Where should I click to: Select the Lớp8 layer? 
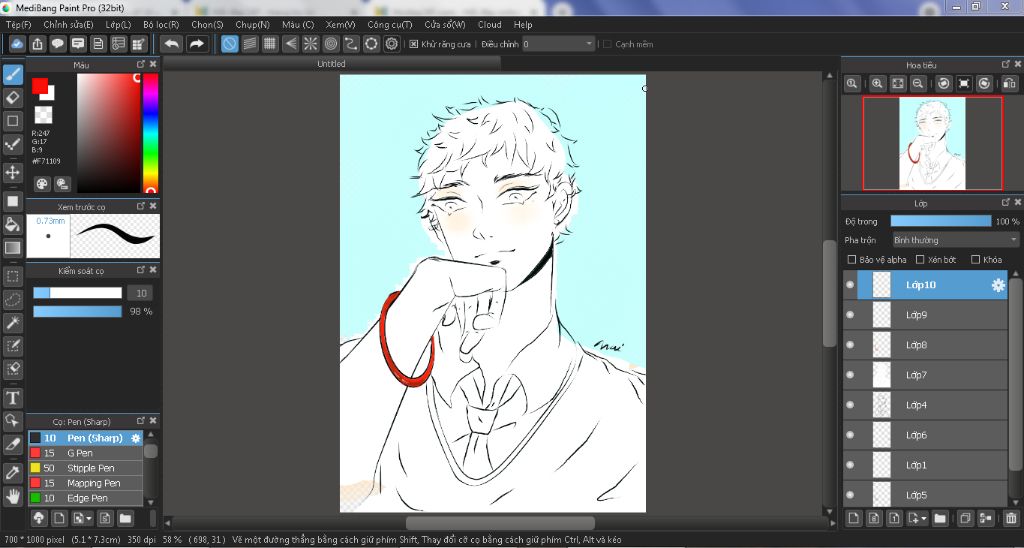925,345
